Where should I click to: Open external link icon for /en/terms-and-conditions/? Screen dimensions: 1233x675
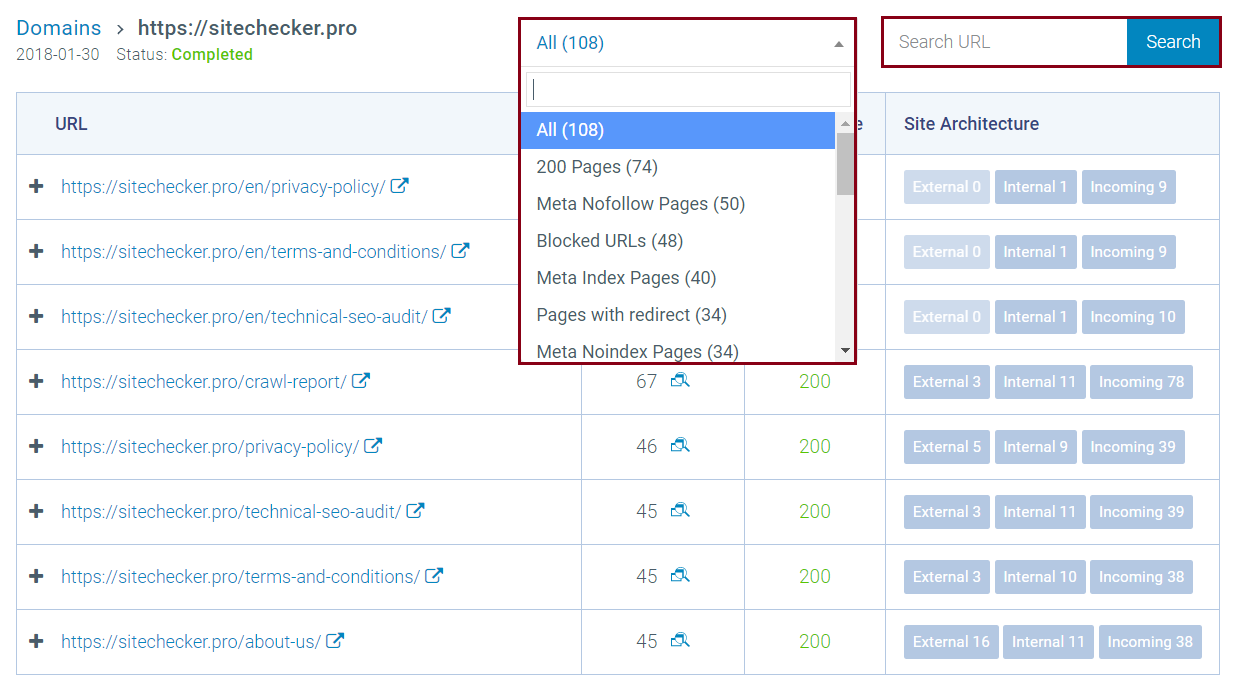point(460,251)
